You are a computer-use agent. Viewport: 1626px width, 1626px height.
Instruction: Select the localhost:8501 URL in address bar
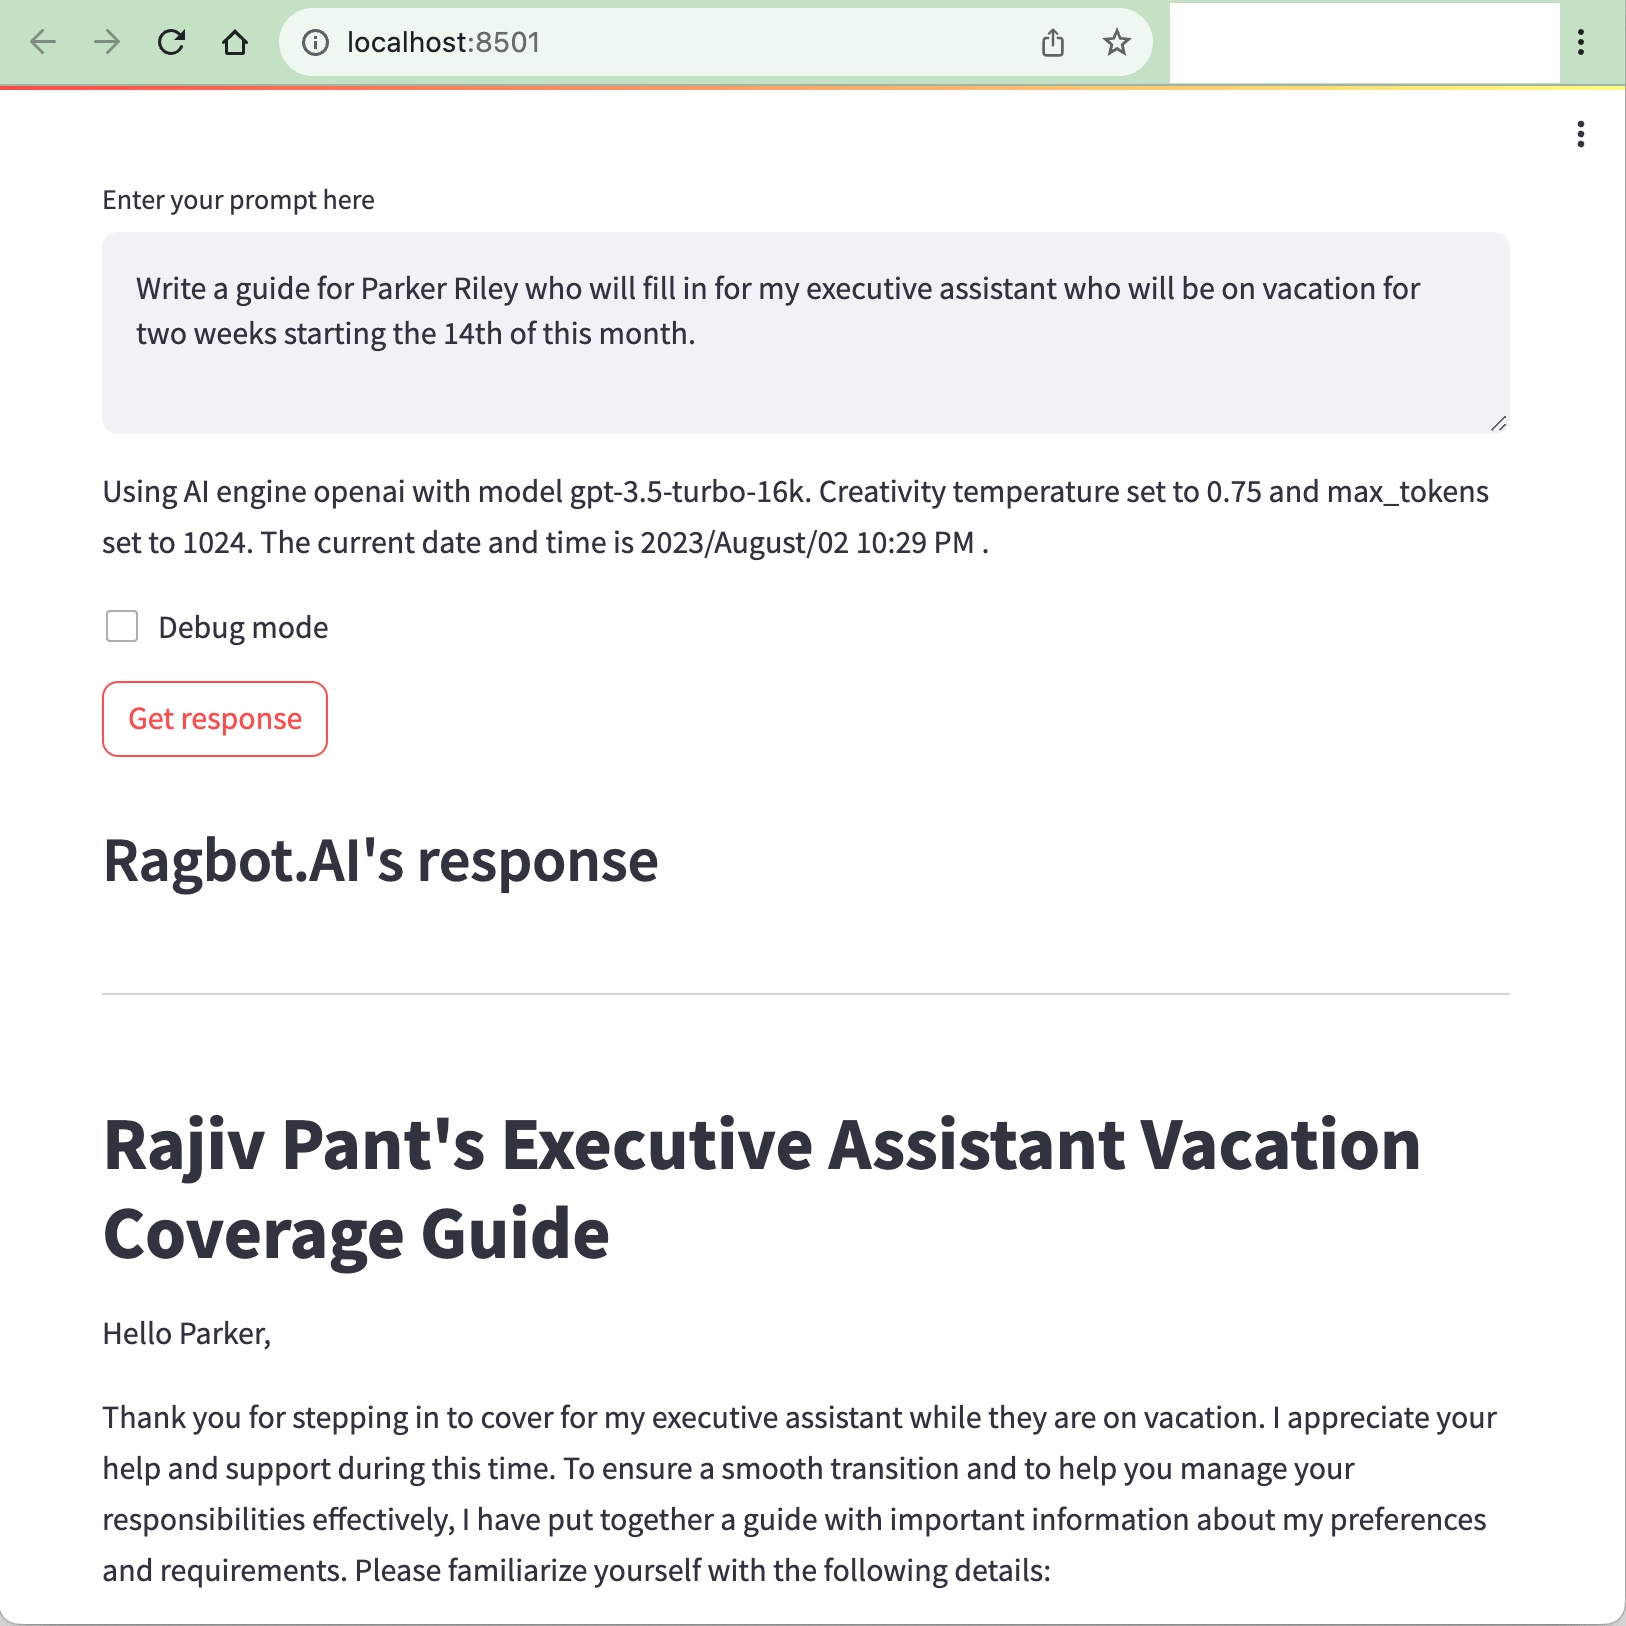click(443, 42)
